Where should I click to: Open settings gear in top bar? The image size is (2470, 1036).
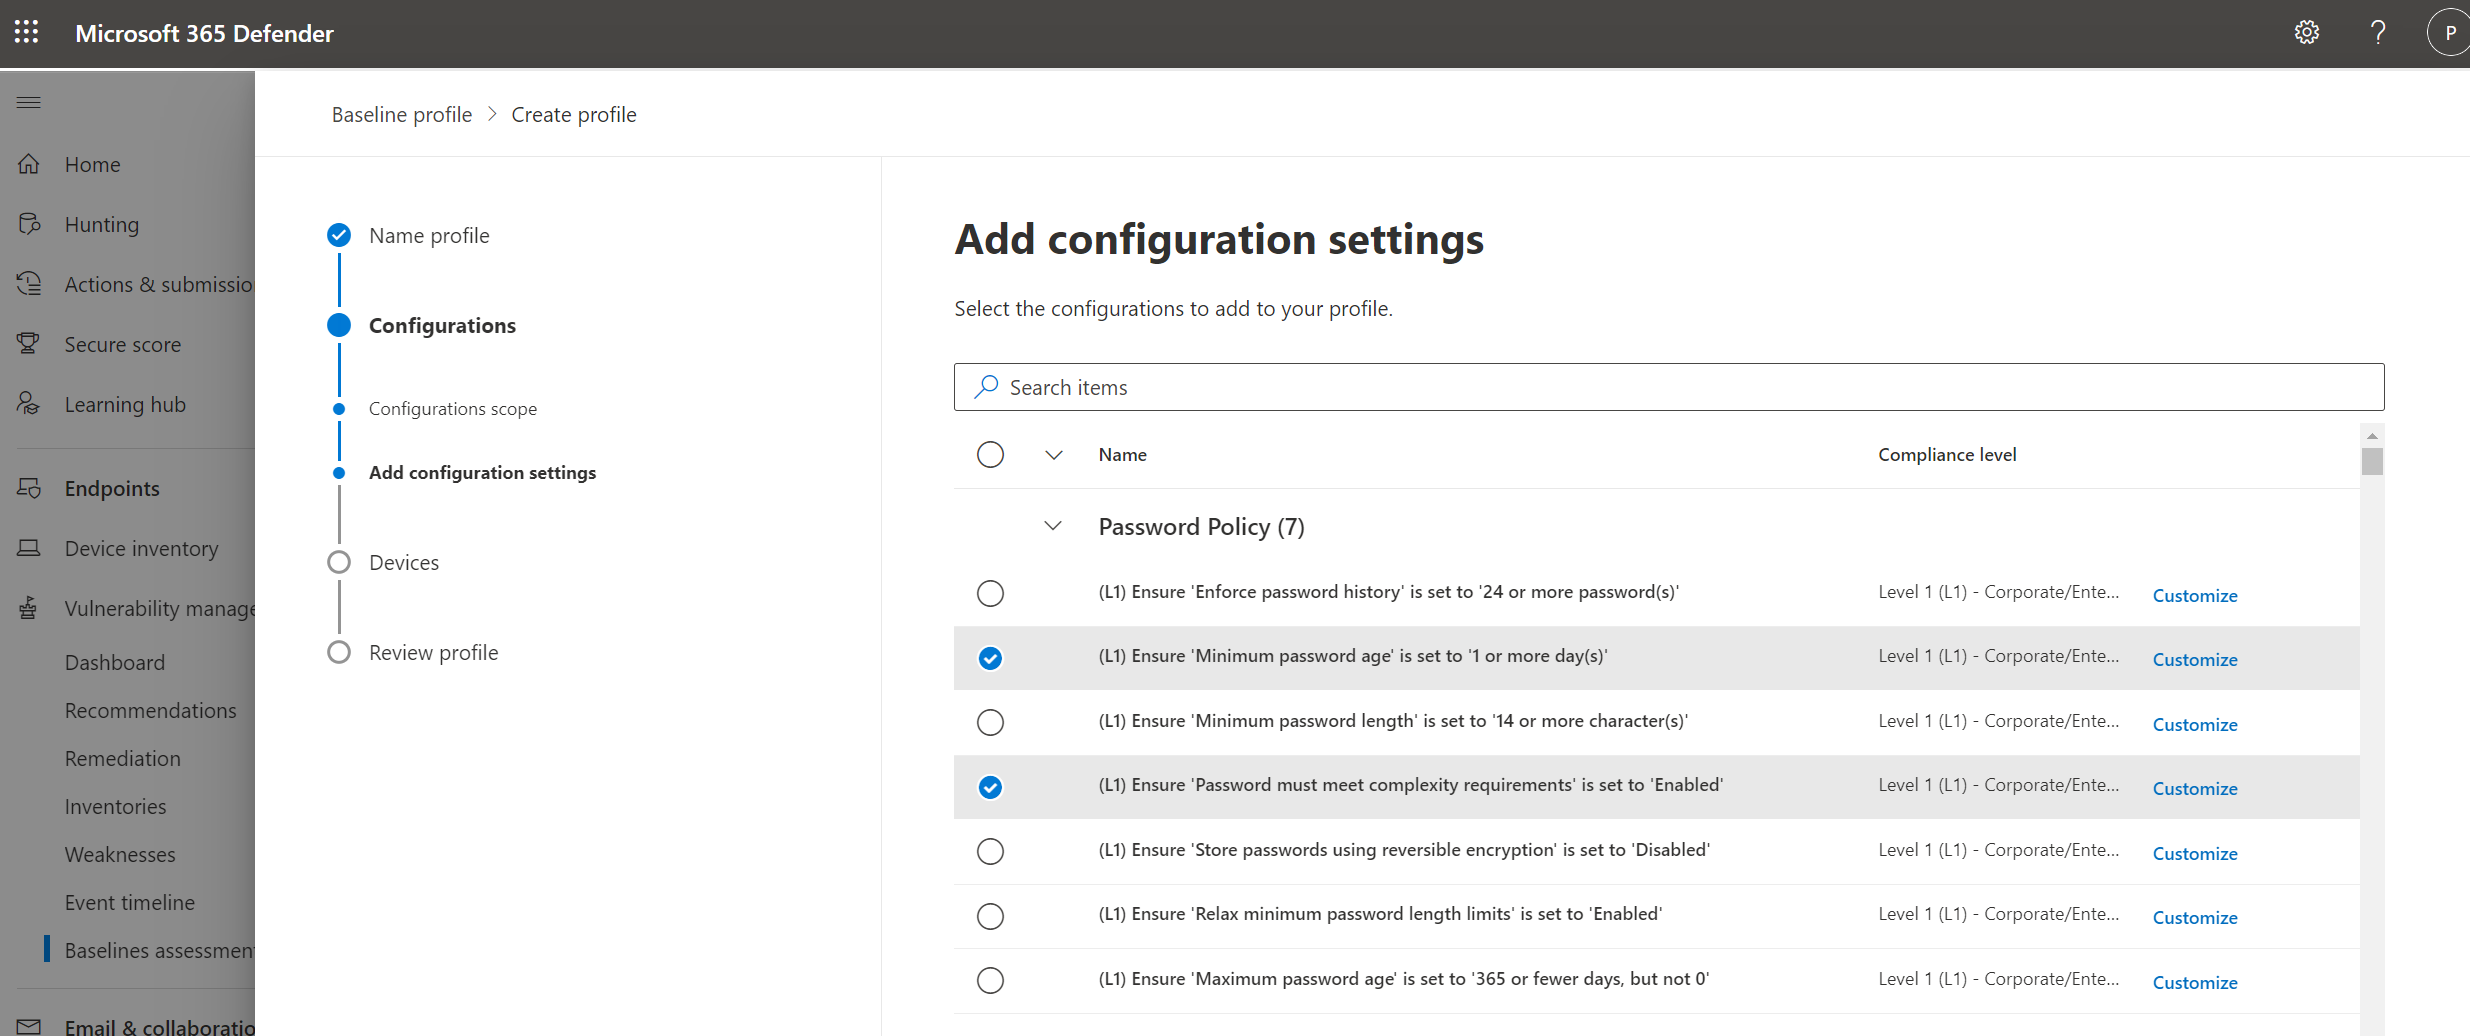pos(2306,33)
